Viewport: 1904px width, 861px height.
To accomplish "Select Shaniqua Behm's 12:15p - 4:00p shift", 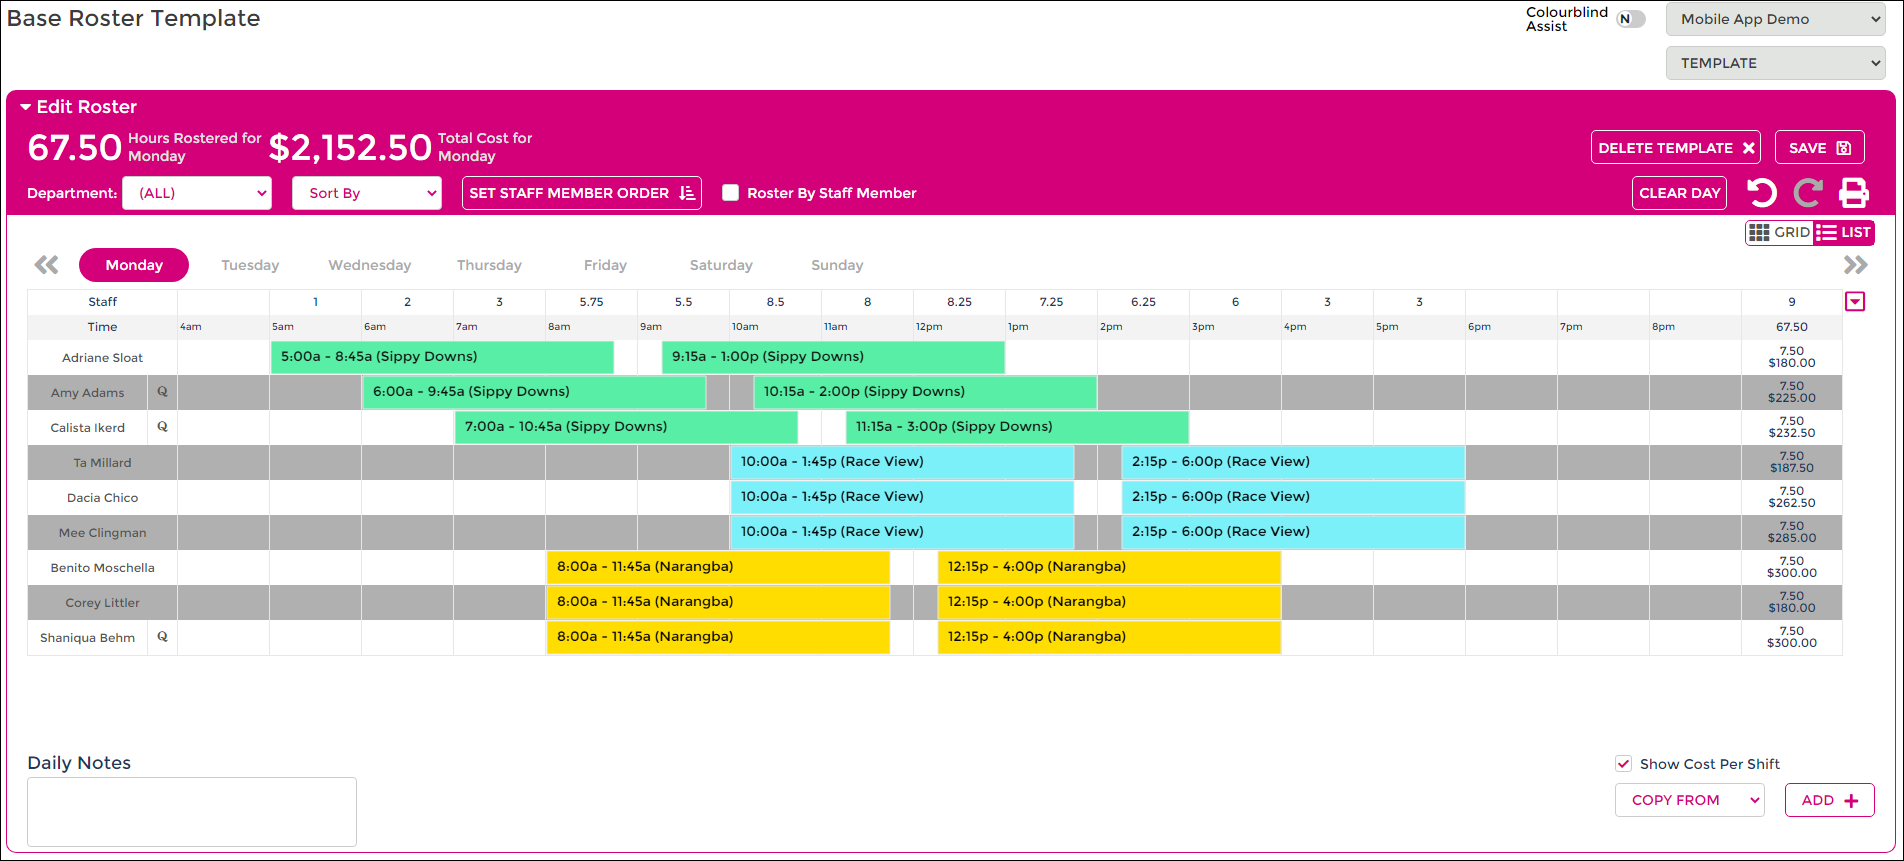I will click(1109, 637).
